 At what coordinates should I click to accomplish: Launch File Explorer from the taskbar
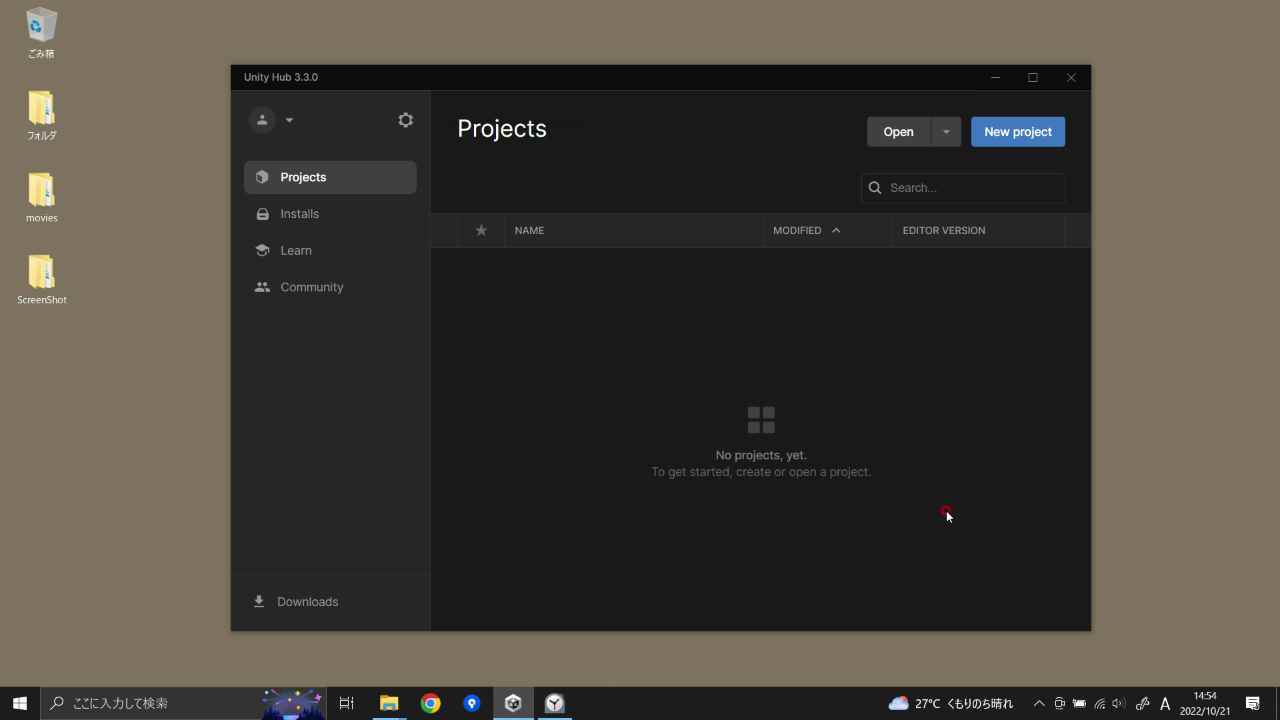(389, 703)
